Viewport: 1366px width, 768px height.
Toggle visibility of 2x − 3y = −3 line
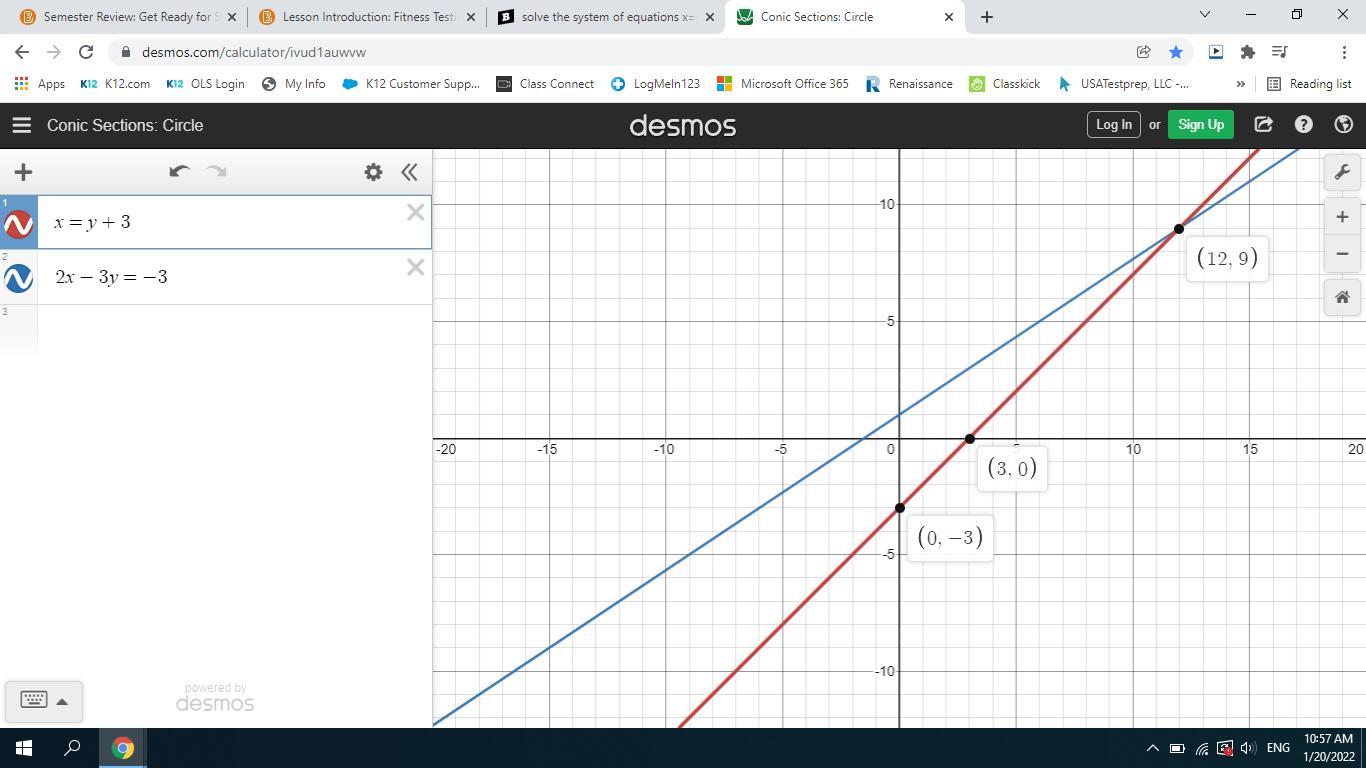coord(19,278)
